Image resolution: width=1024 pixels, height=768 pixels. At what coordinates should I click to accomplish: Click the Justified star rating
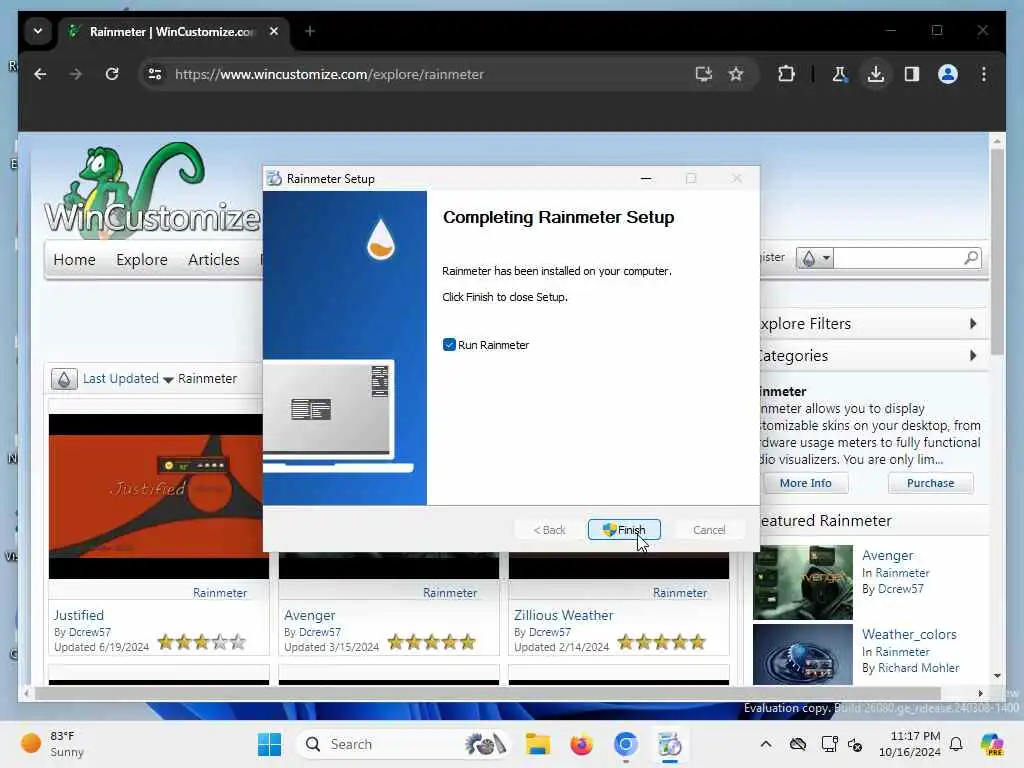202,643
